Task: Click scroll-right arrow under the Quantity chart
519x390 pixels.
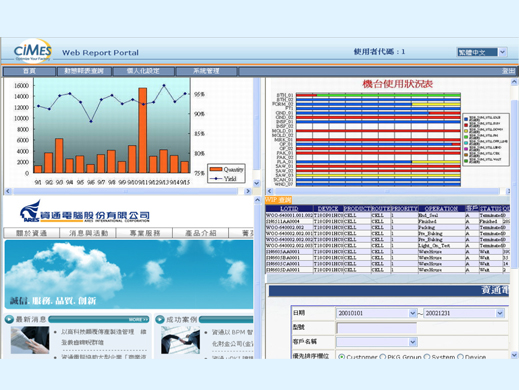Action: [x=248, y=191]
